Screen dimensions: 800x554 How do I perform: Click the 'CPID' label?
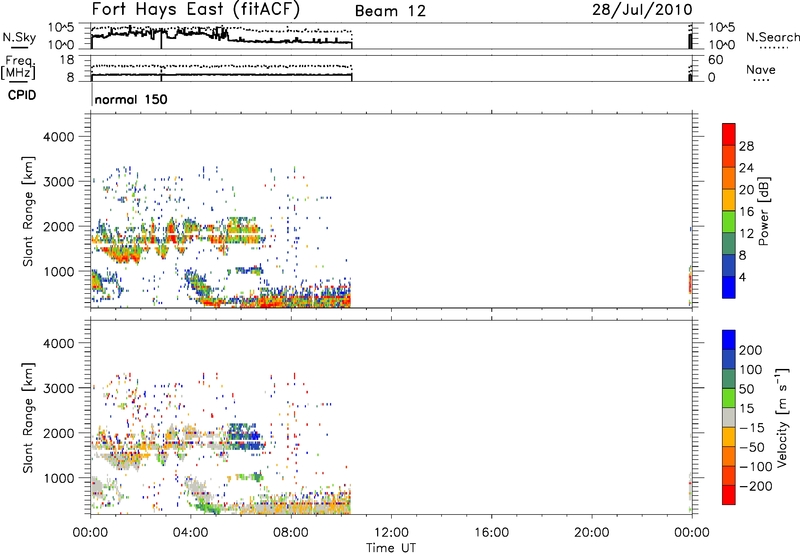click(22, 95)
